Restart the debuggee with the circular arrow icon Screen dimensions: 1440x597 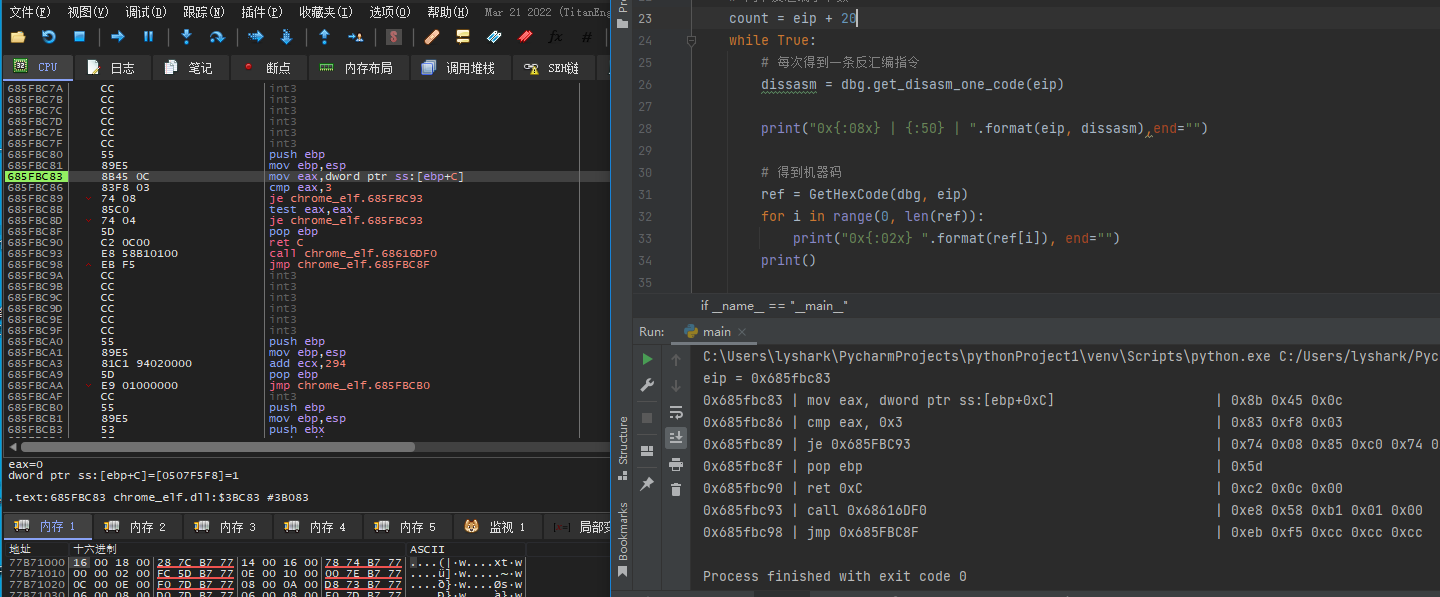(48, 37)
